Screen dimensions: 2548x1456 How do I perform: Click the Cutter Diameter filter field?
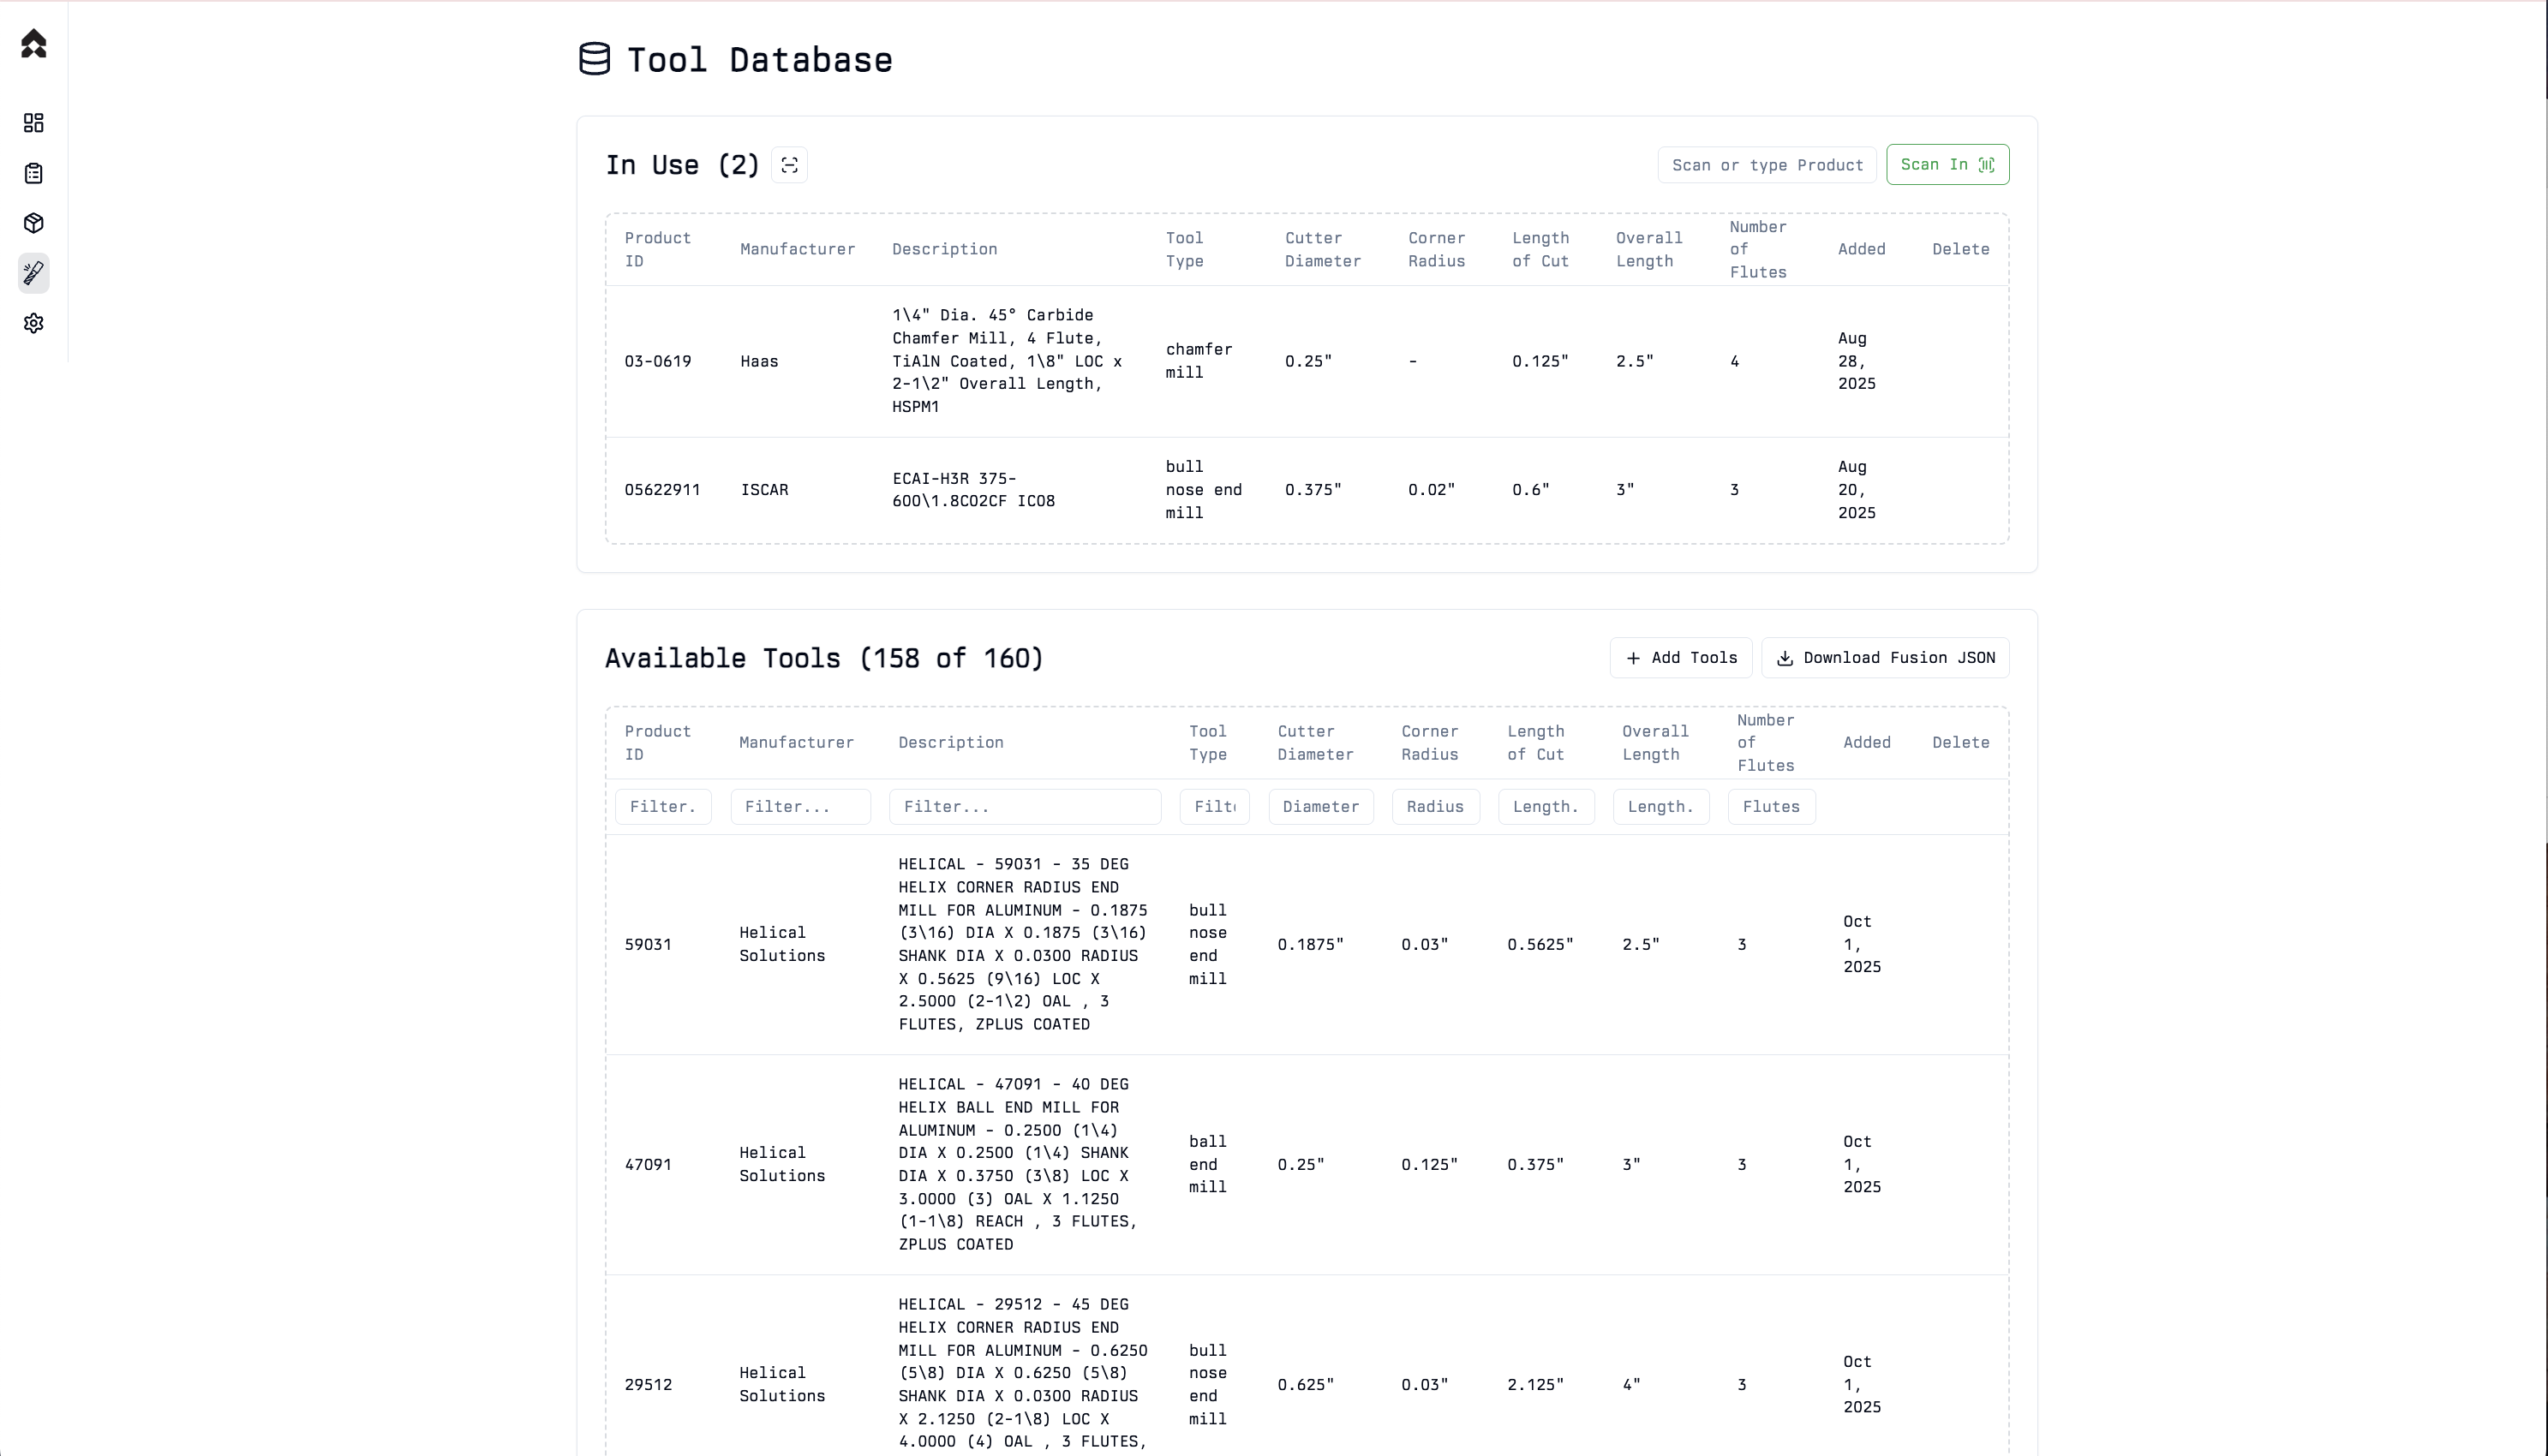[x=1320, y=807]
